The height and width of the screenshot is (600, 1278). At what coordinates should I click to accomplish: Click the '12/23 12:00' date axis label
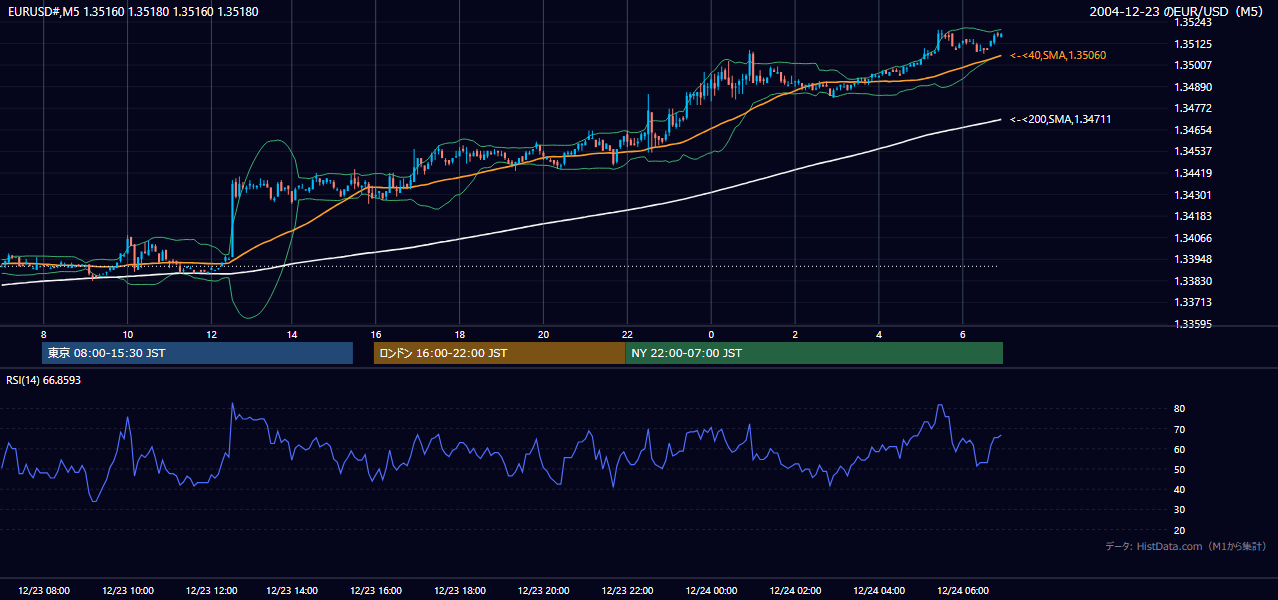211,591
